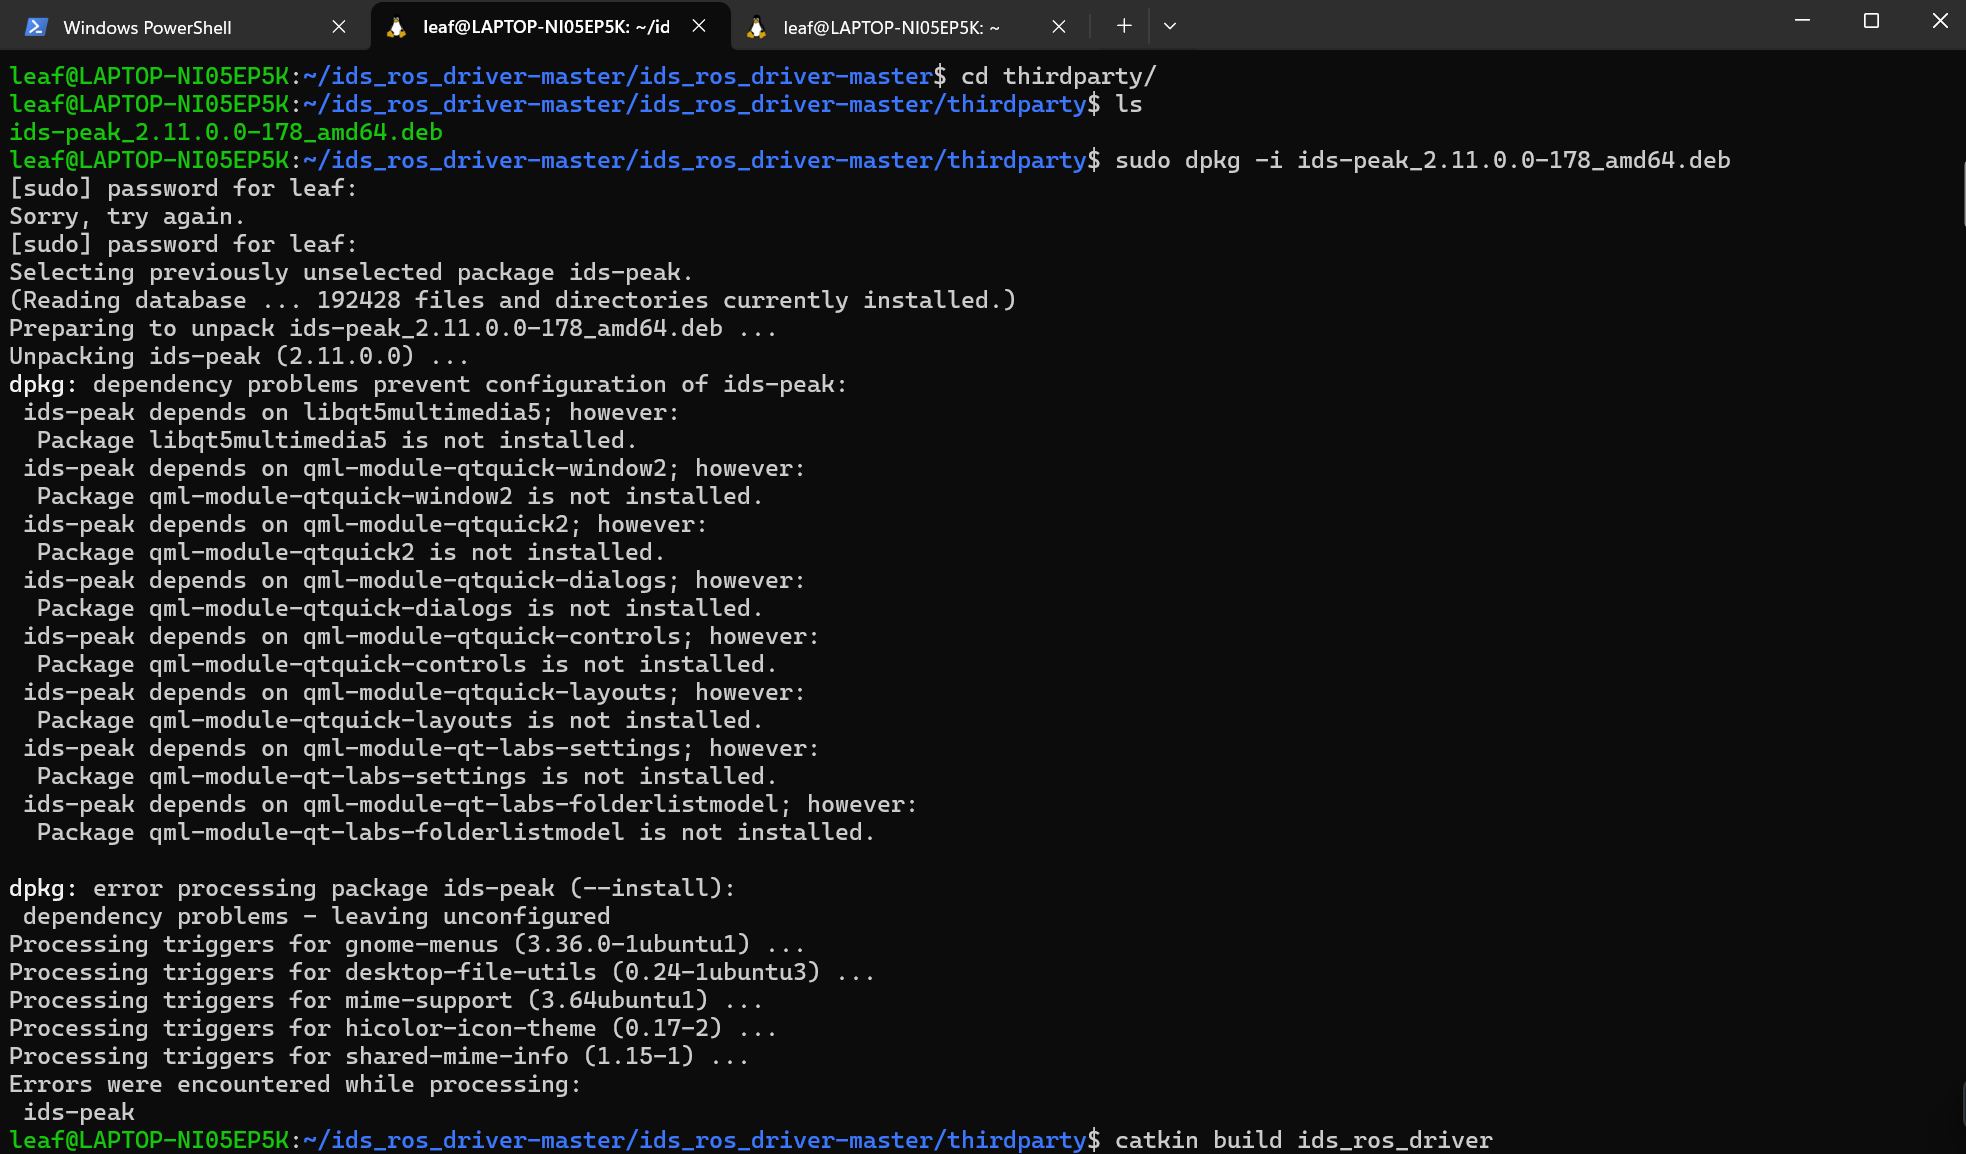Click the sudo dpkg -i command text
Screen dimensions: 1966x1154
pos(1421,160)
